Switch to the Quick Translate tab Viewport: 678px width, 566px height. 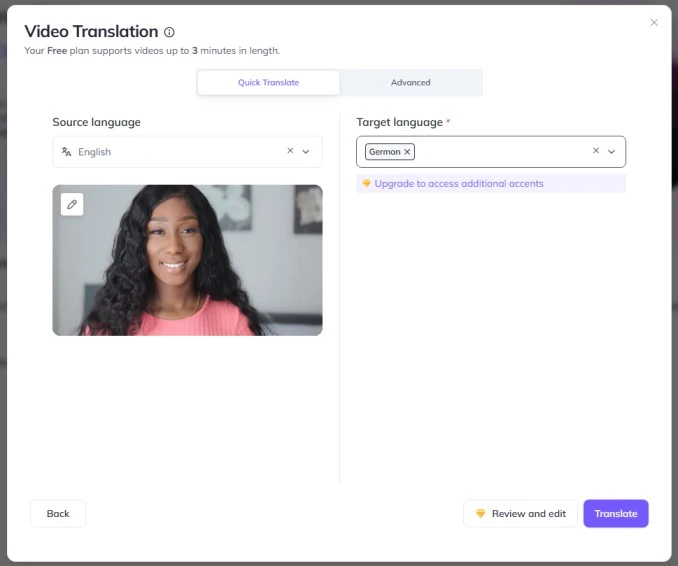268,83
